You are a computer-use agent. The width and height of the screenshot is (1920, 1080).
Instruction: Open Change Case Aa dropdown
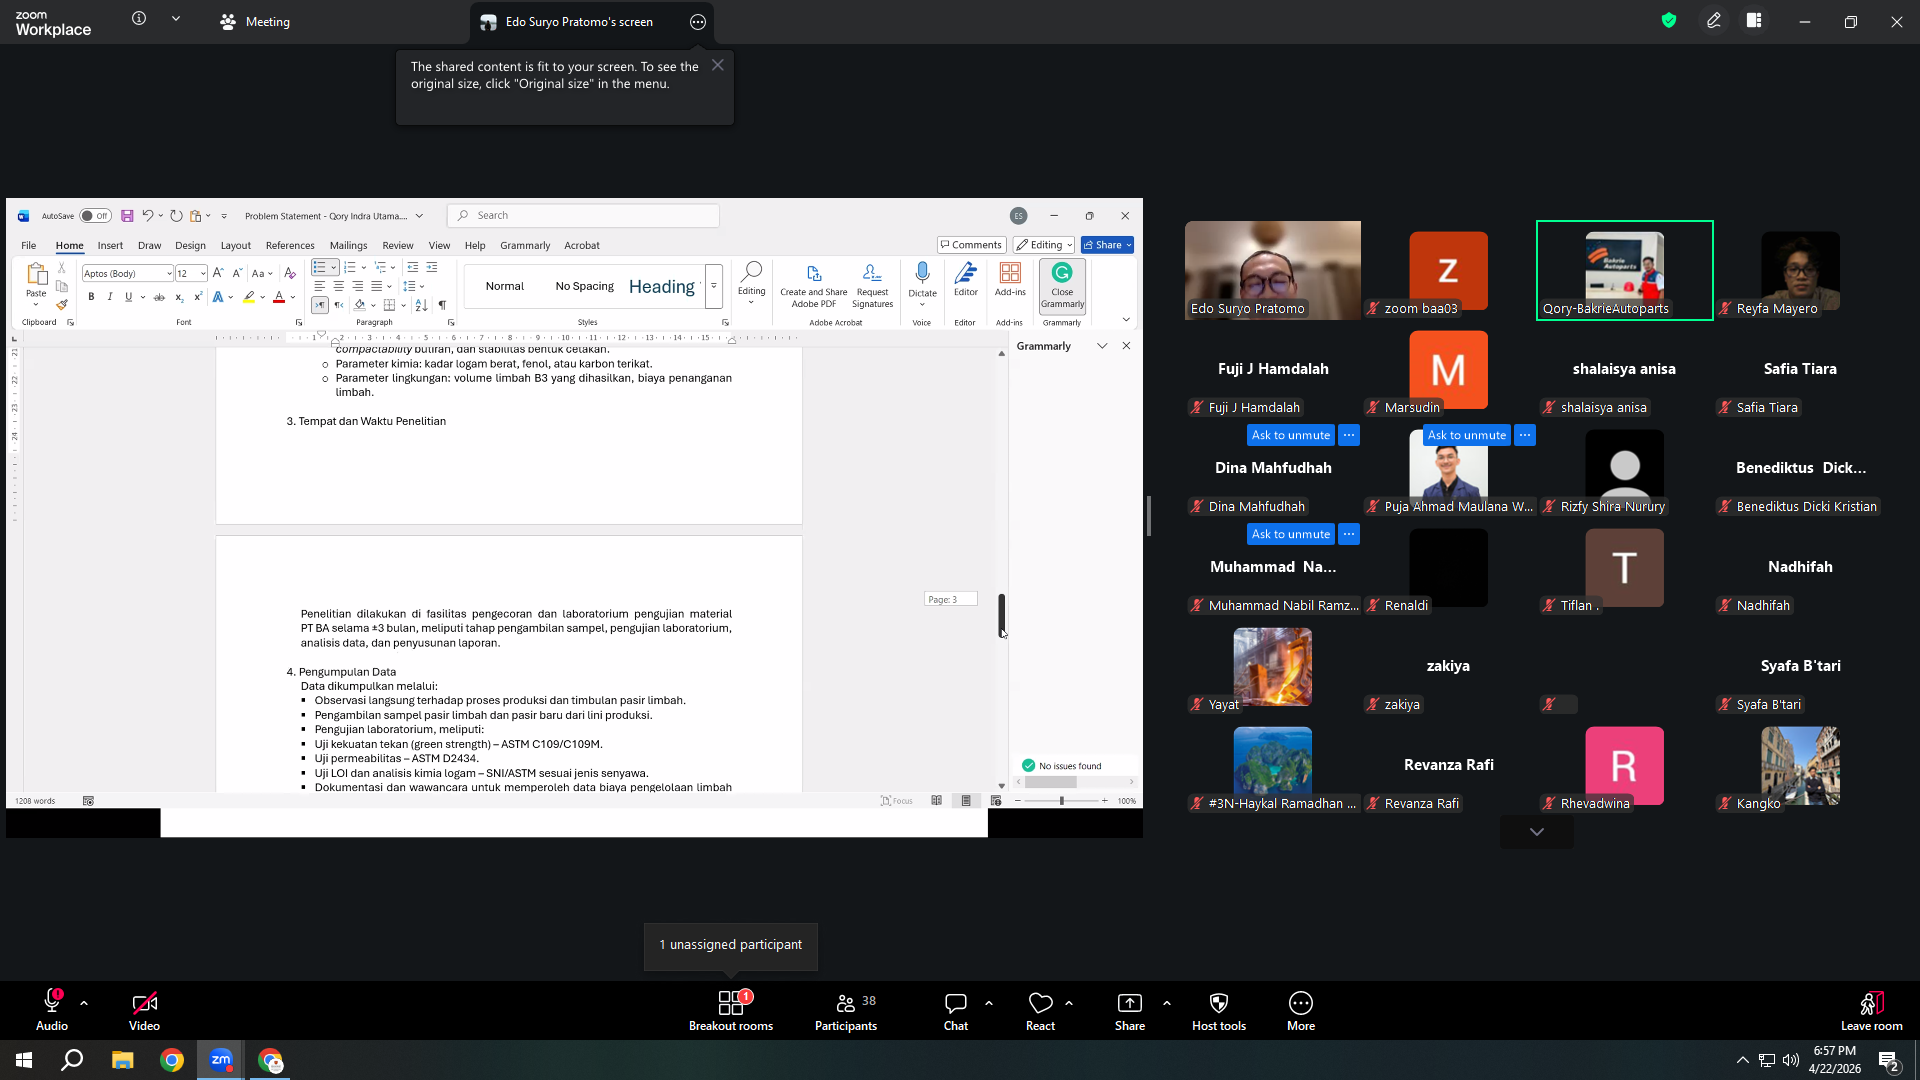261,273
